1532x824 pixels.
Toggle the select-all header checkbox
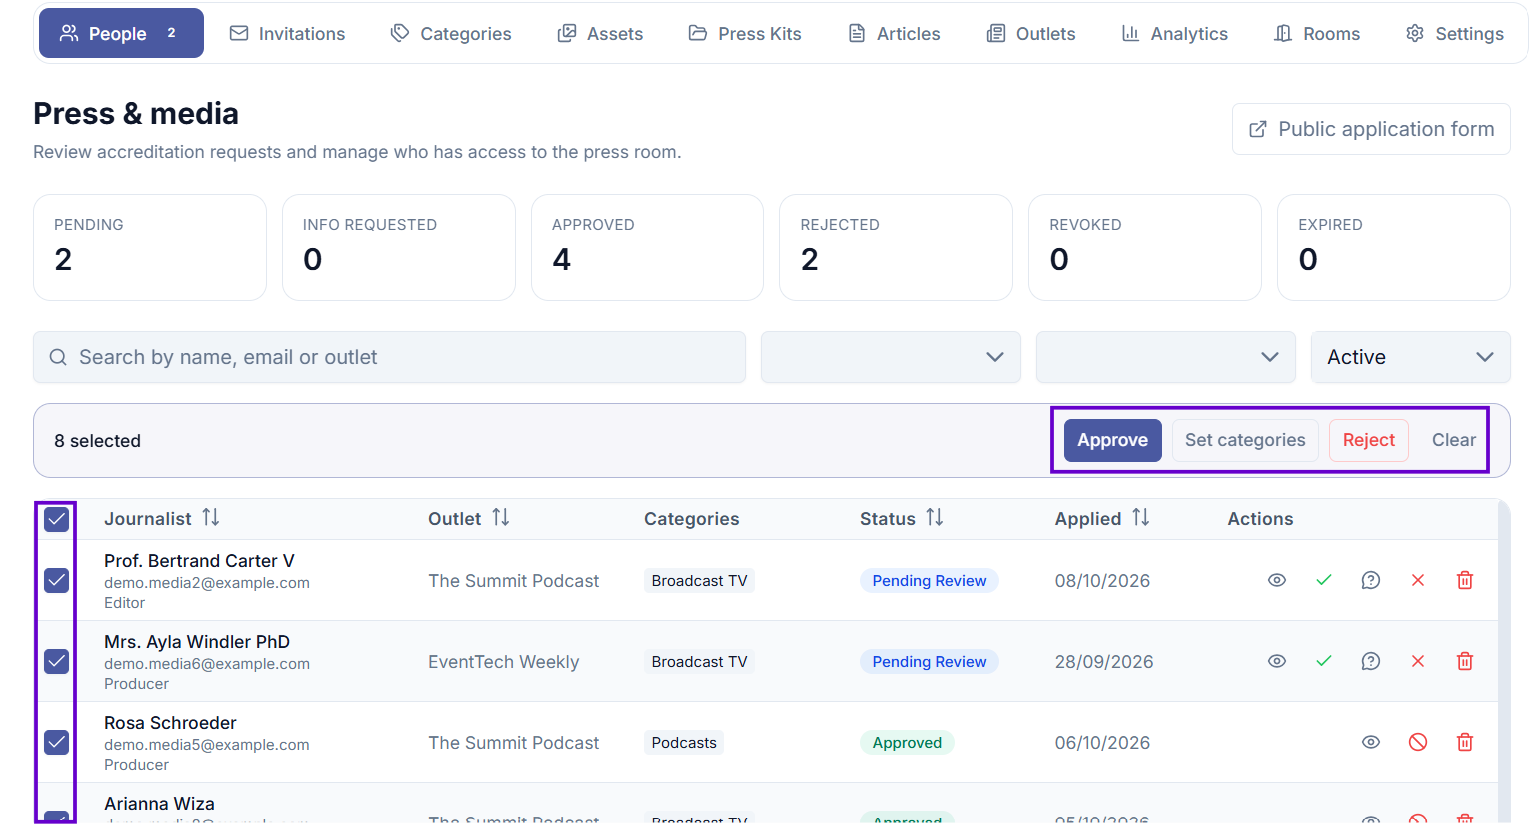[57, 519]
